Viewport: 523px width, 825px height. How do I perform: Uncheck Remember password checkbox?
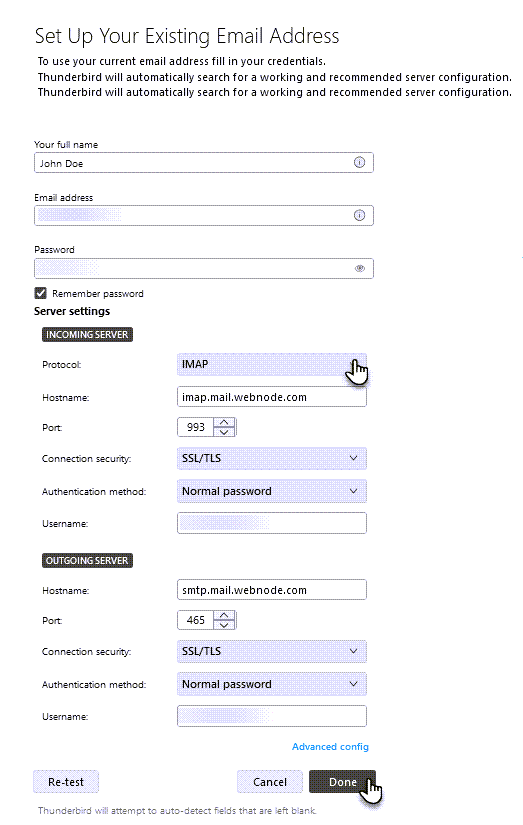[41, 293]
